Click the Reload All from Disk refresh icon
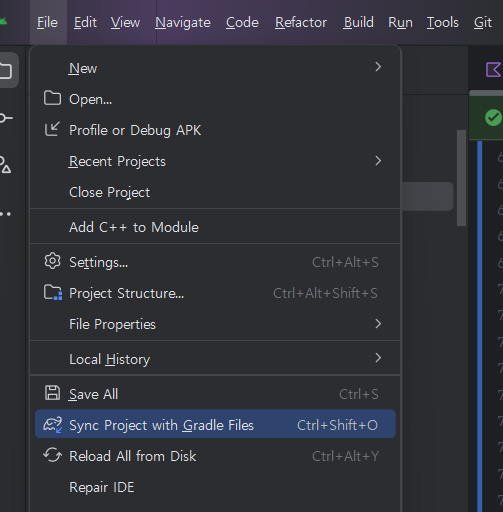The width and height of the screenshot is (503, 512). [x=52, y=455]
